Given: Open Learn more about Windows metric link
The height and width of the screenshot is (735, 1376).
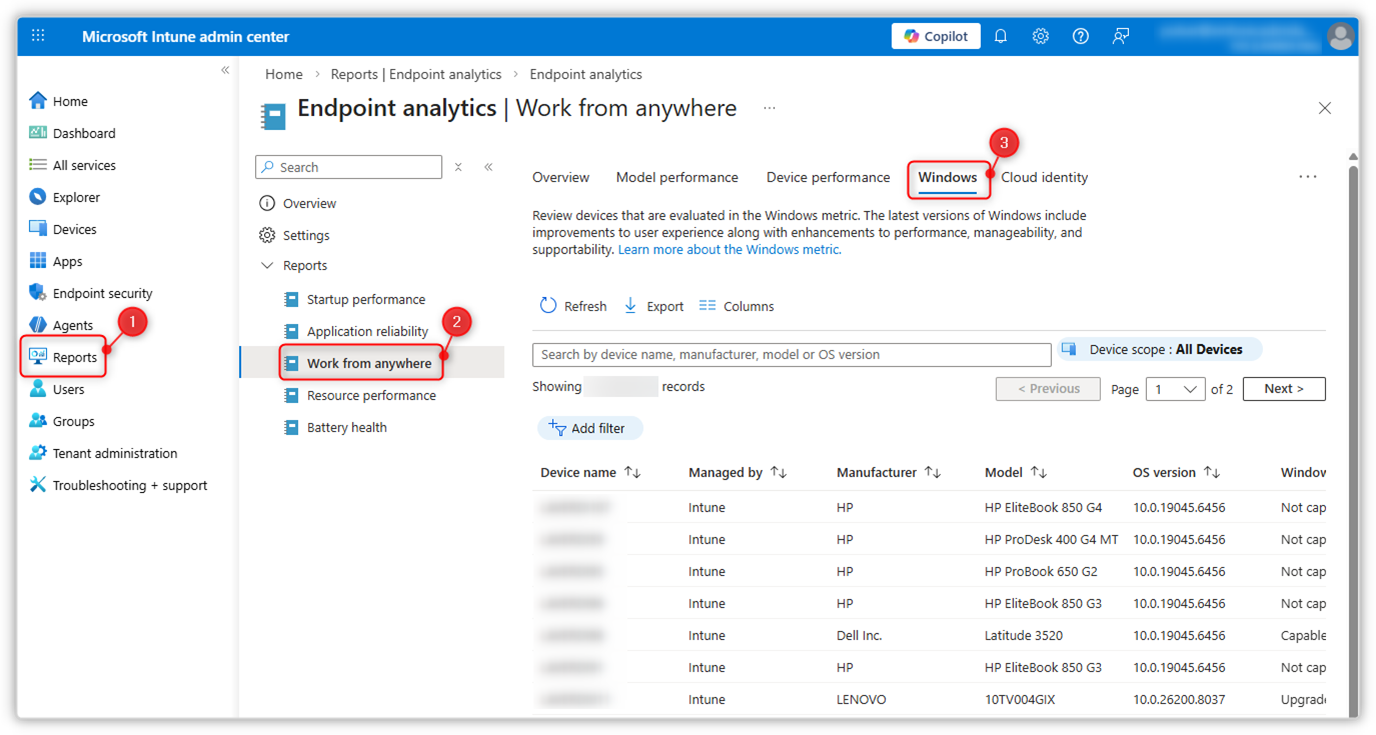Looking at the screenshot, I should (x=729, y=250).
